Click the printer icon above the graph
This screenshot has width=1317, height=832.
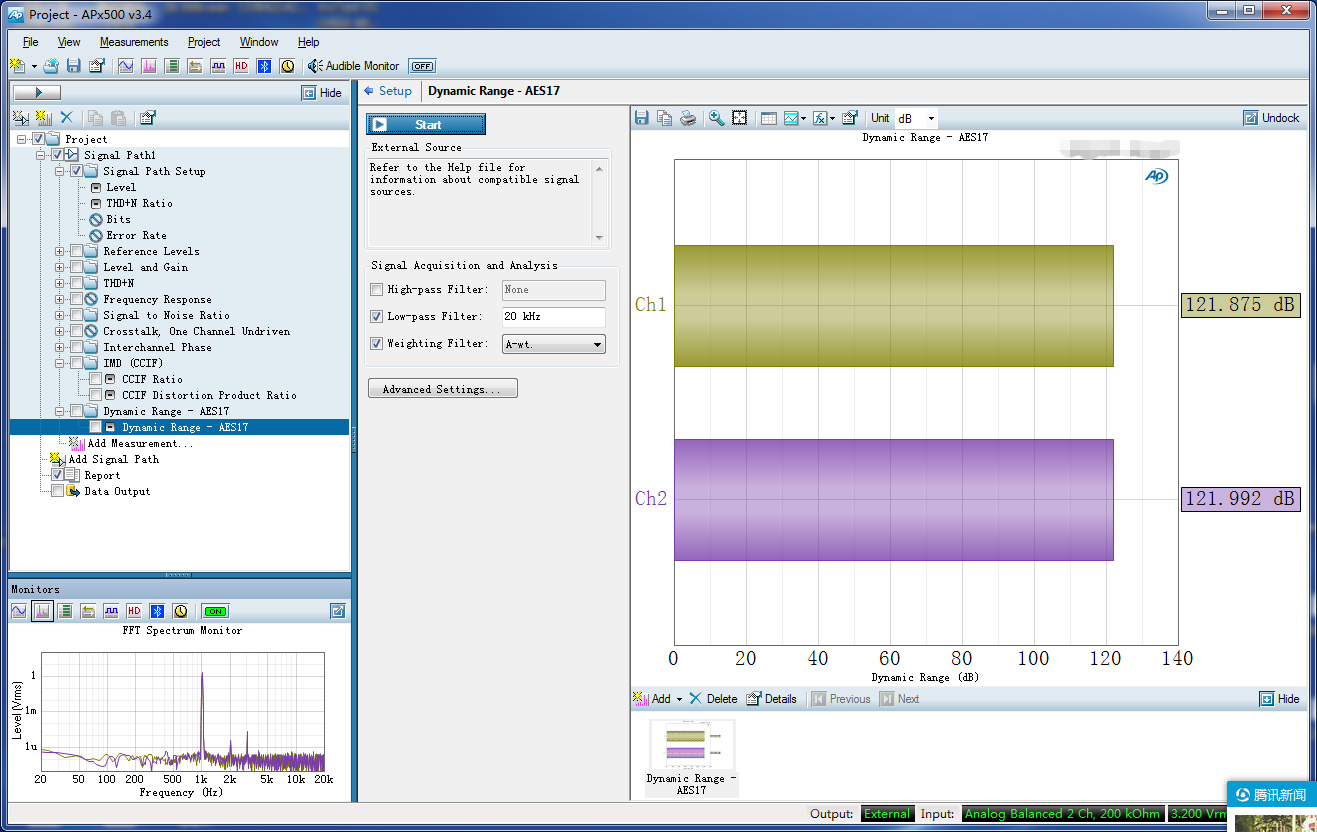tap(688, 118)
